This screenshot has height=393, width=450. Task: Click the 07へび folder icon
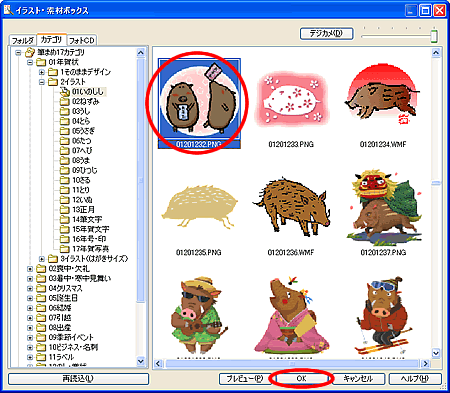(65, 151)
